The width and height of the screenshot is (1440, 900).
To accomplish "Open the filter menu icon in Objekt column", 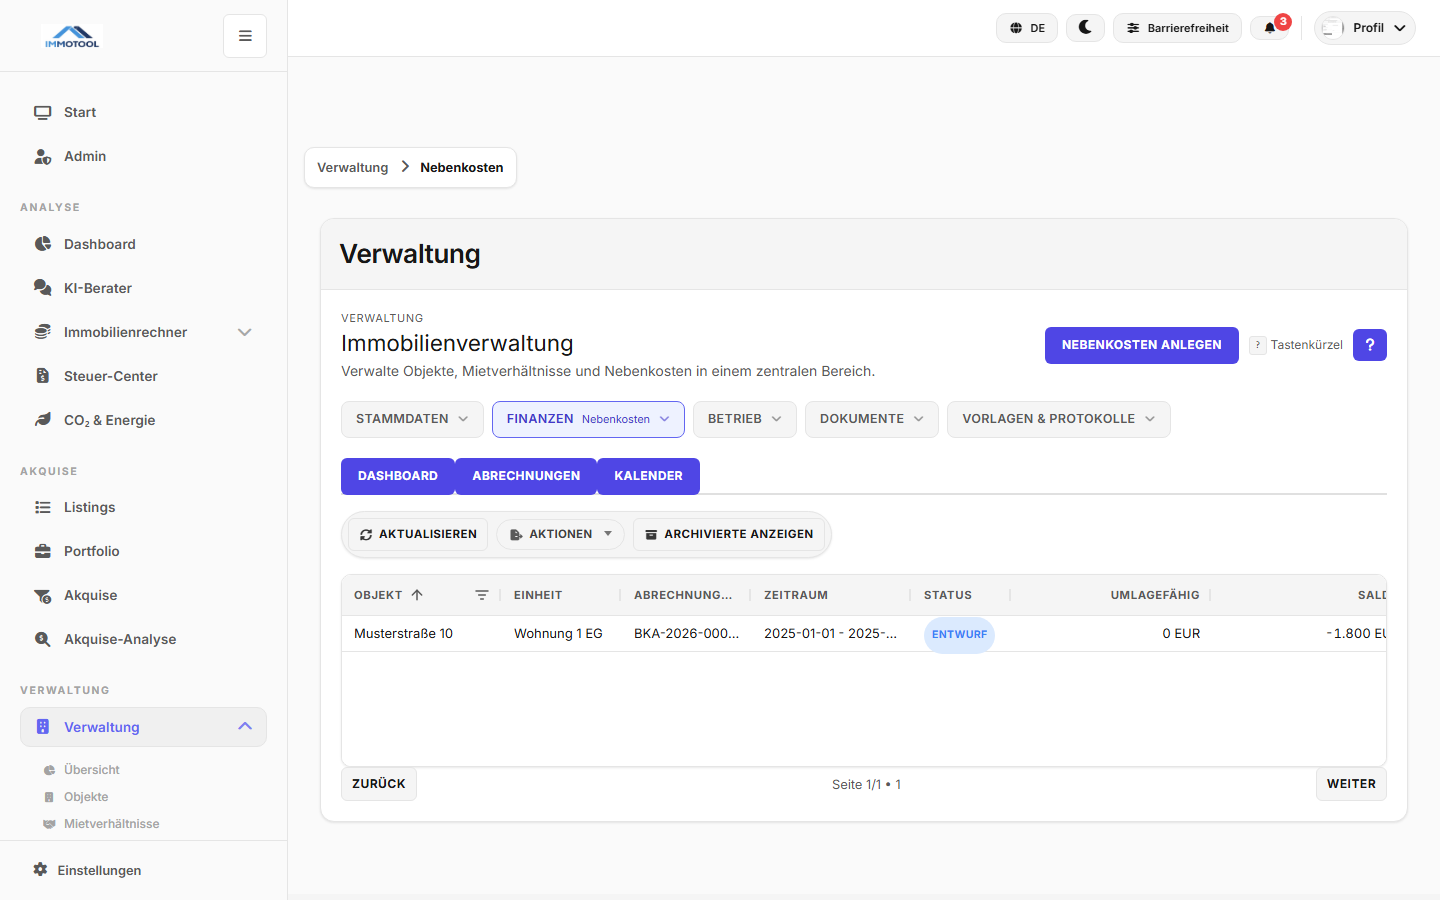I will (x=481, y=595).
